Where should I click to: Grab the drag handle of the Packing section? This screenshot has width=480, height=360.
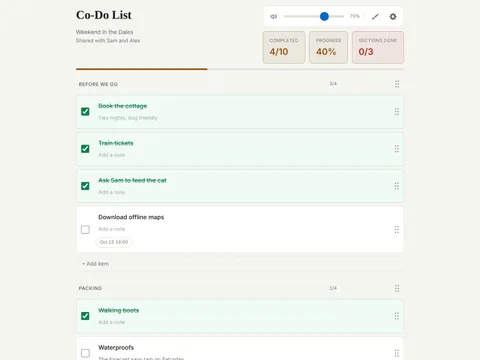[397, 288]
